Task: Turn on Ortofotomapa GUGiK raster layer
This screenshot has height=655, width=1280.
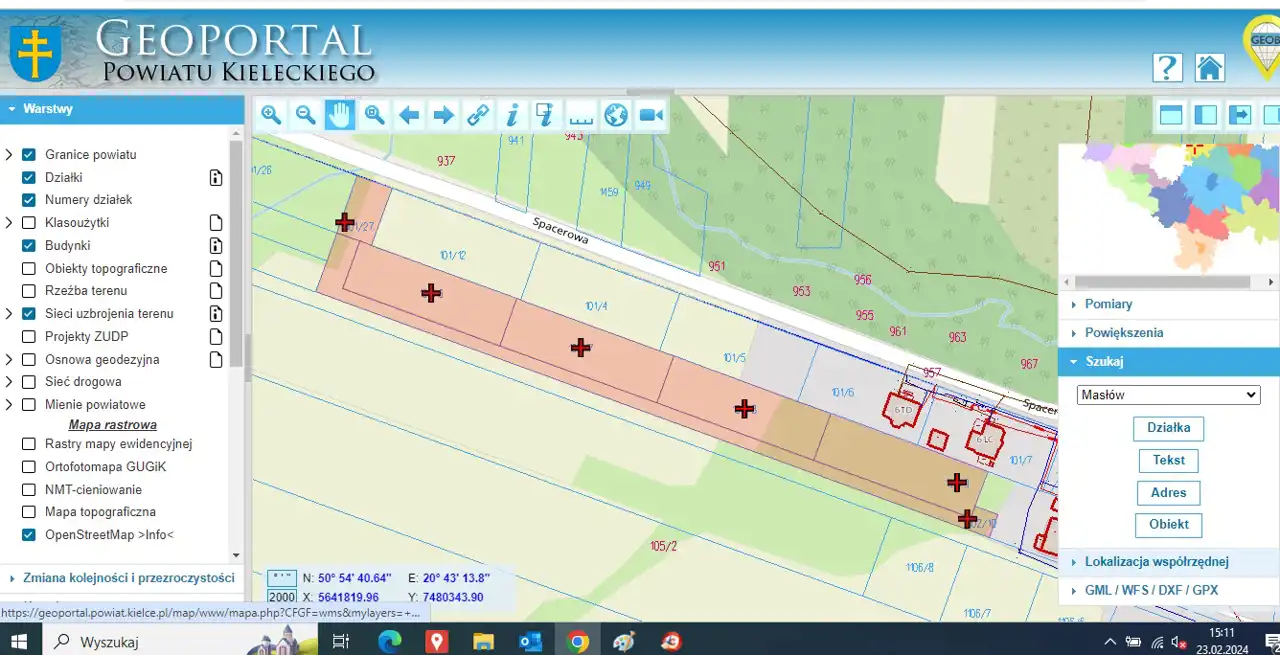Action: click(x=29, y=467)
